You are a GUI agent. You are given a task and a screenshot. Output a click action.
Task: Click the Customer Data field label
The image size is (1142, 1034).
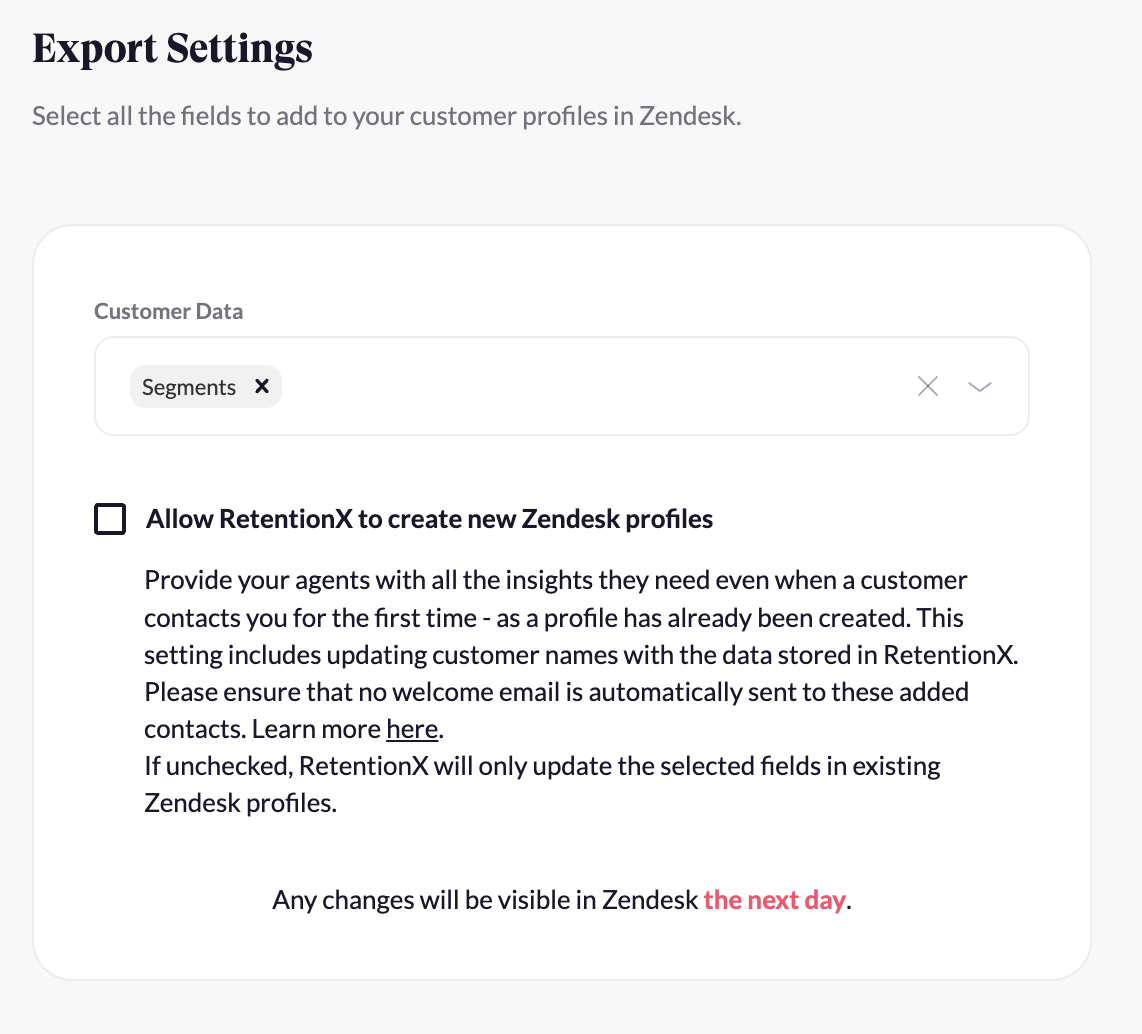[168, 311]
